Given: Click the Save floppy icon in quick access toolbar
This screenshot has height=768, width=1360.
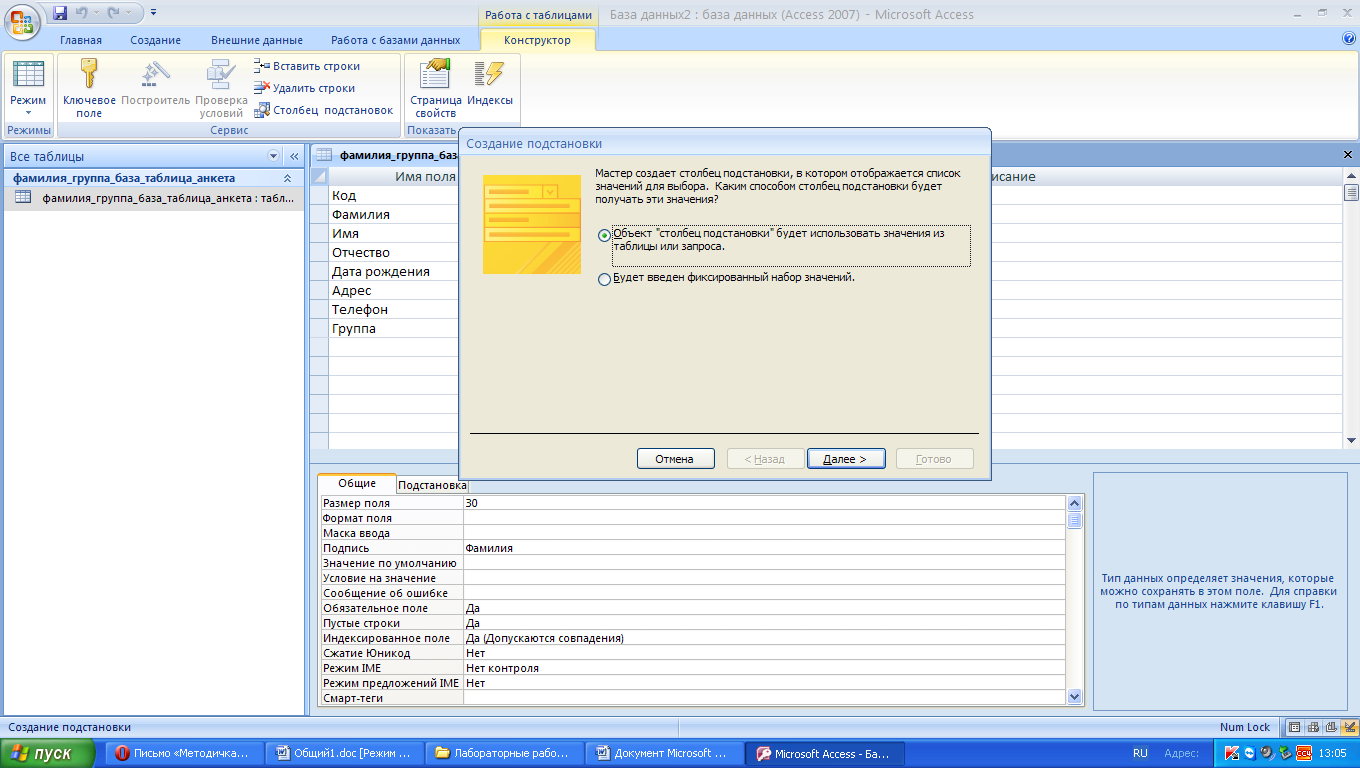Looking at the screenshot, I should click(60, 13).
